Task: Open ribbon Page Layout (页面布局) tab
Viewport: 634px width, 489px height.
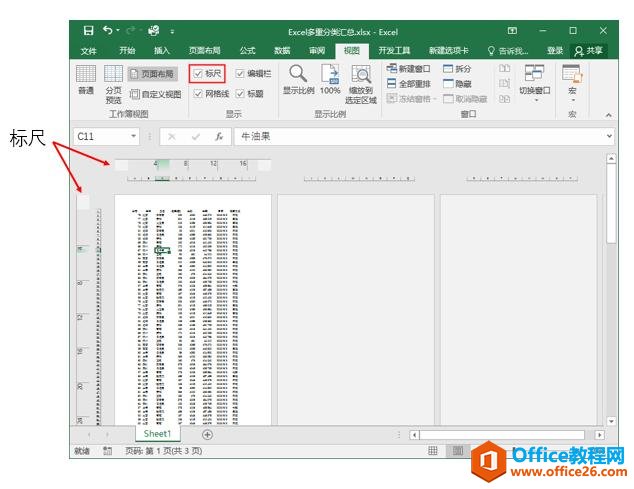Action: pos(205,51)
